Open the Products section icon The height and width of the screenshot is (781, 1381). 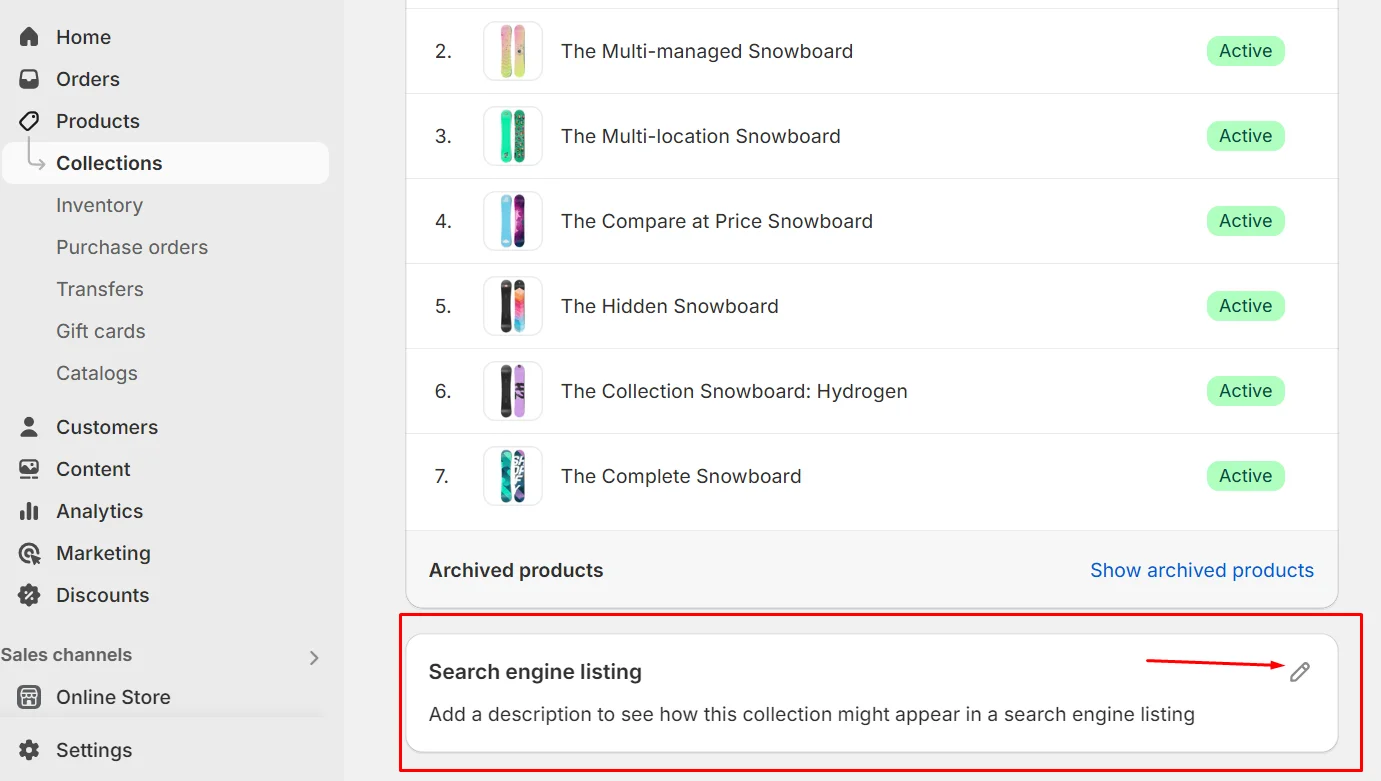point(30,121)
